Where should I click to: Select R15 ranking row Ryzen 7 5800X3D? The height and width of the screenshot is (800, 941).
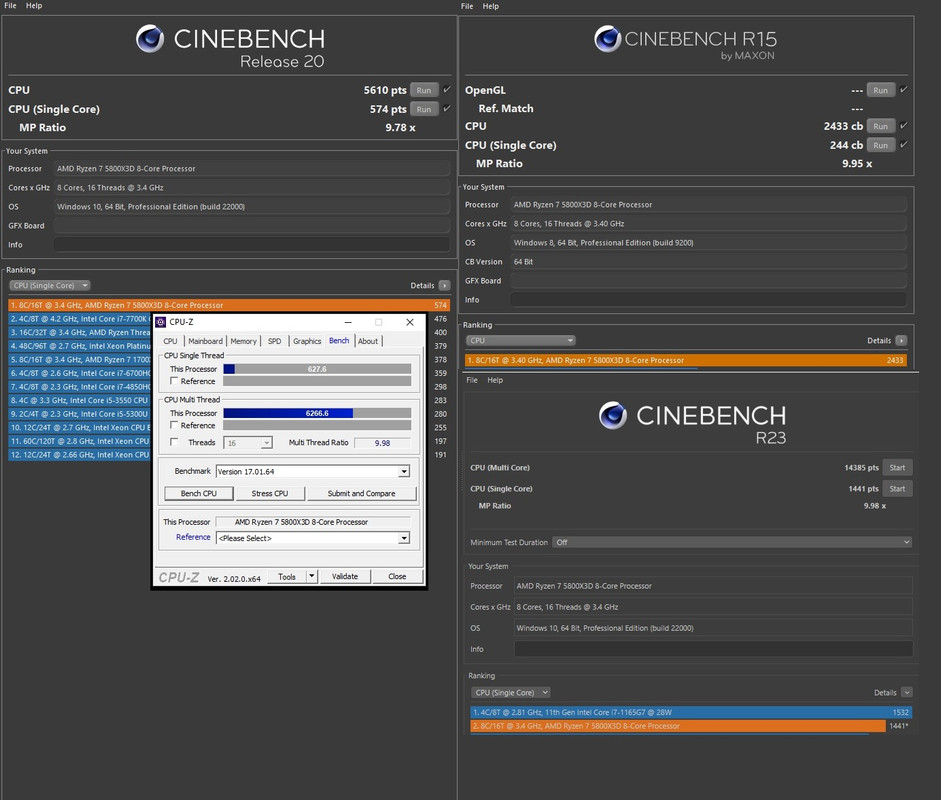pyautogui.click(x=686, y=360)
